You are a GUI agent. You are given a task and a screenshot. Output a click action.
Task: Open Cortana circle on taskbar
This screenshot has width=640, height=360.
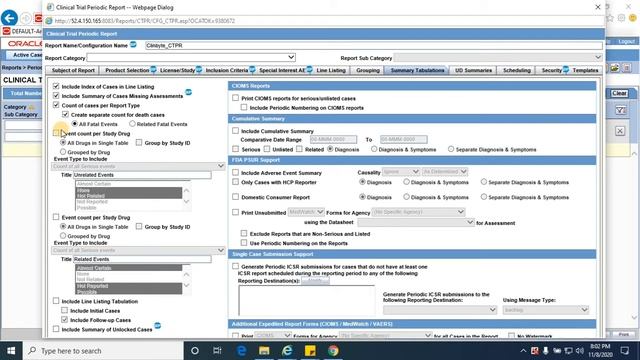point(195,351)
